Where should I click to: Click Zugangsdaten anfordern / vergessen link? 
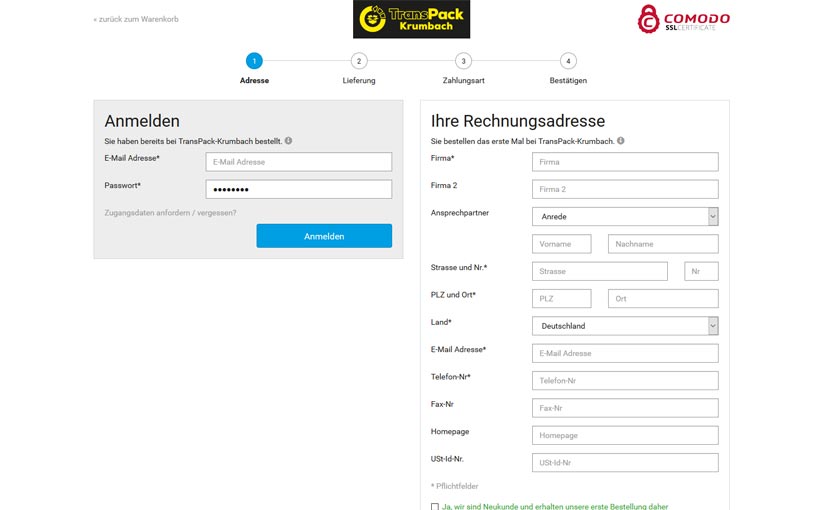coord(170,213)
